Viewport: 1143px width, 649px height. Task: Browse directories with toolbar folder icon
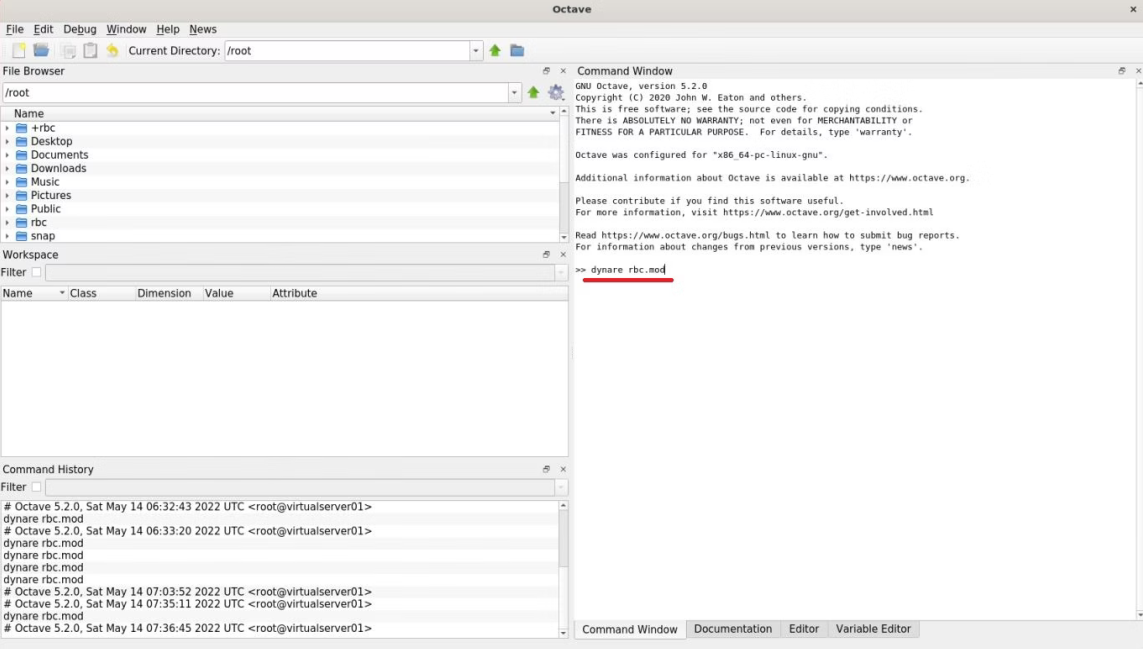pyautogui.click(x=517, y=50)
